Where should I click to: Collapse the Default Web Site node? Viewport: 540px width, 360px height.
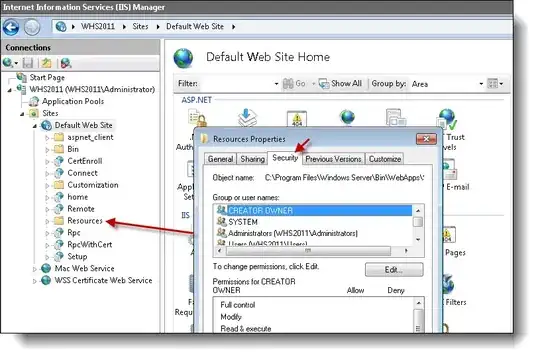pyautogui.click(x=34, y=126)
